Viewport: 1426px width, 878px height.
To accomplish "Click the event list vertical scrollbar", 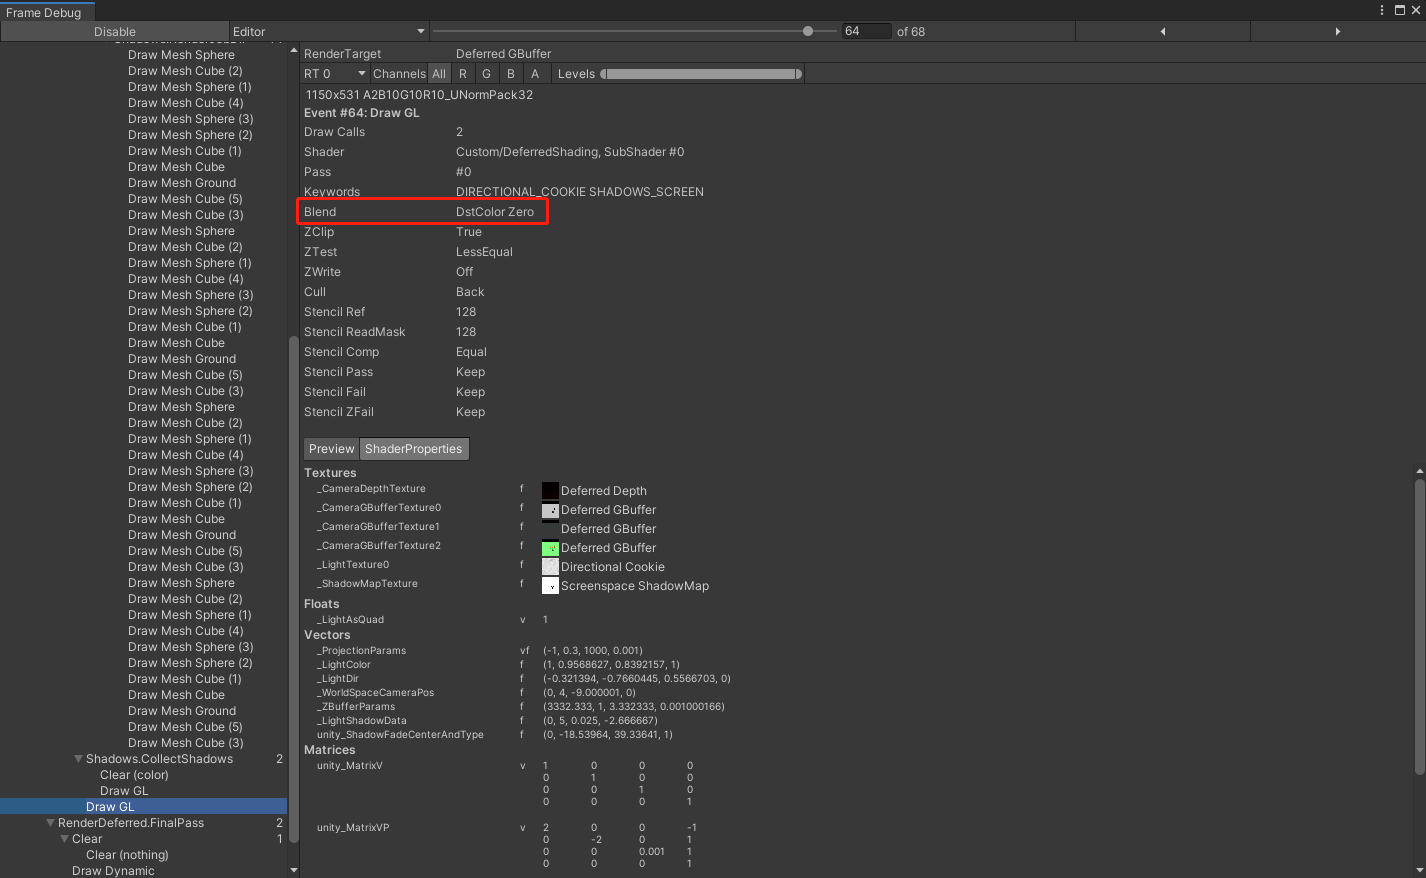I will 293,588.
